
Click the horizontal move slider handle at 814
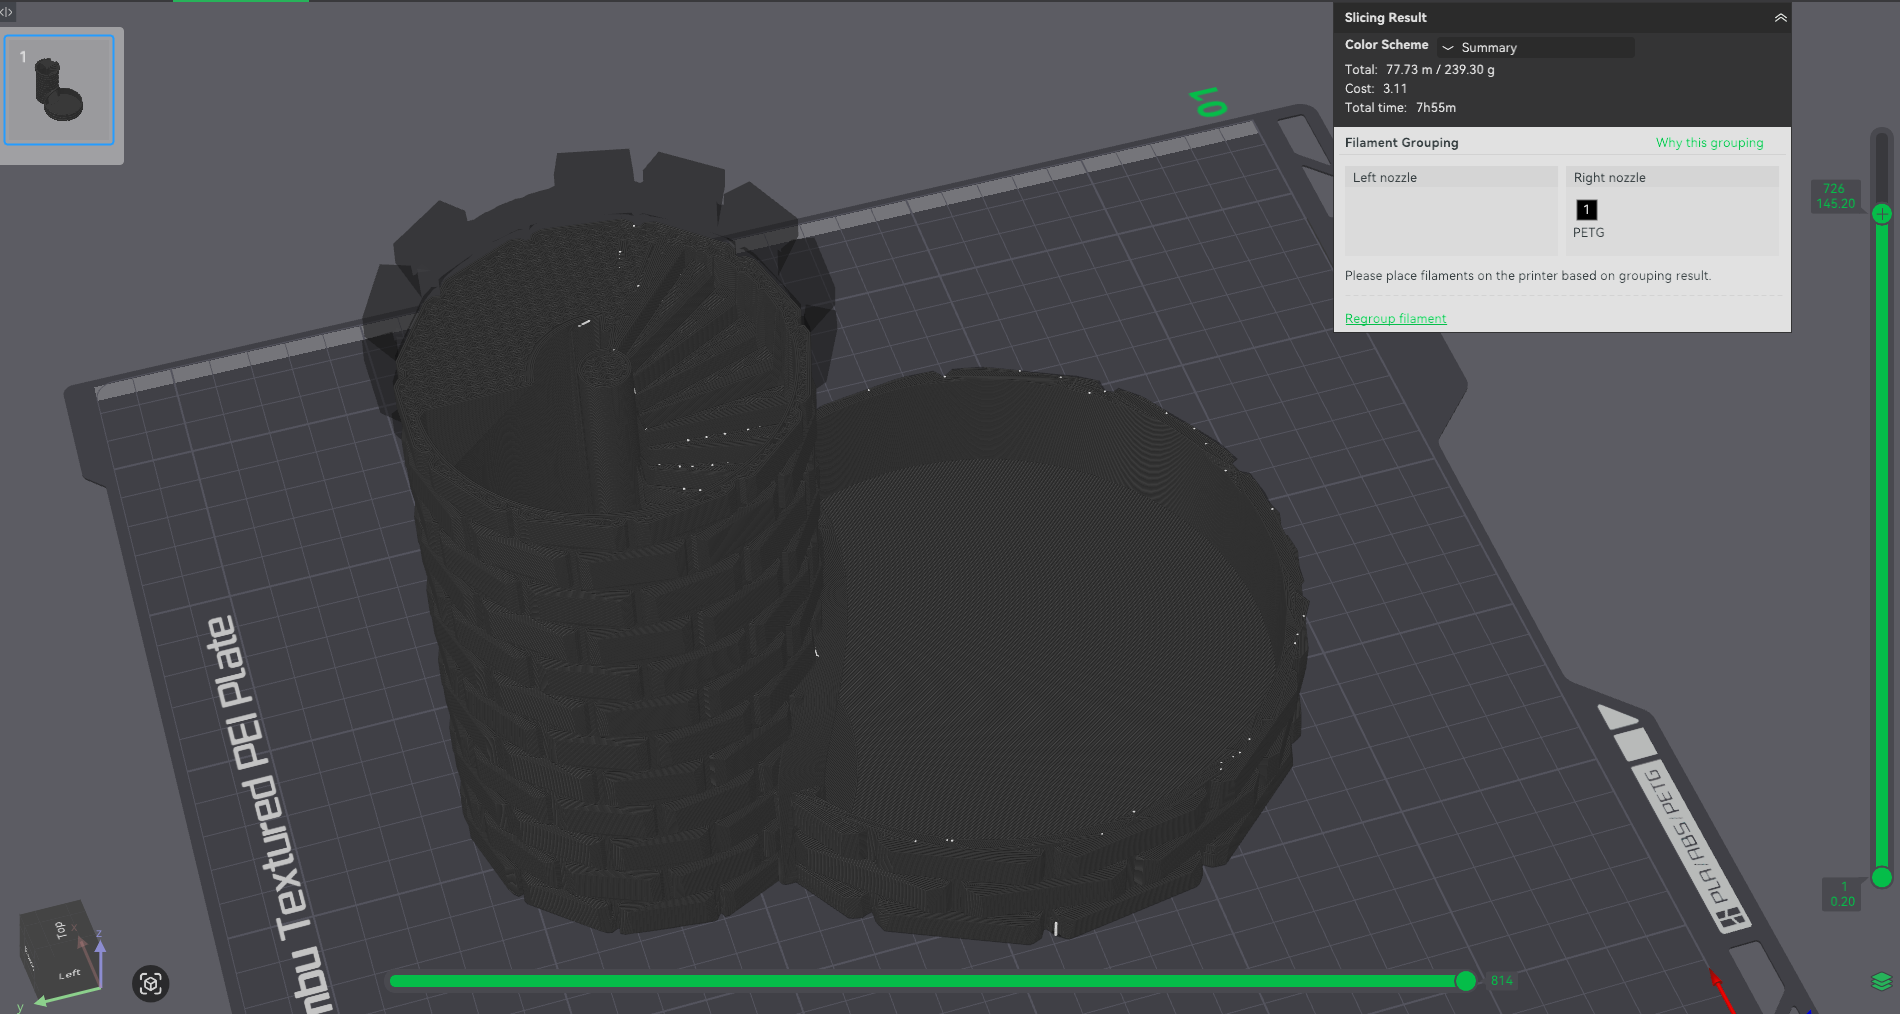[x=1466, y=981]
